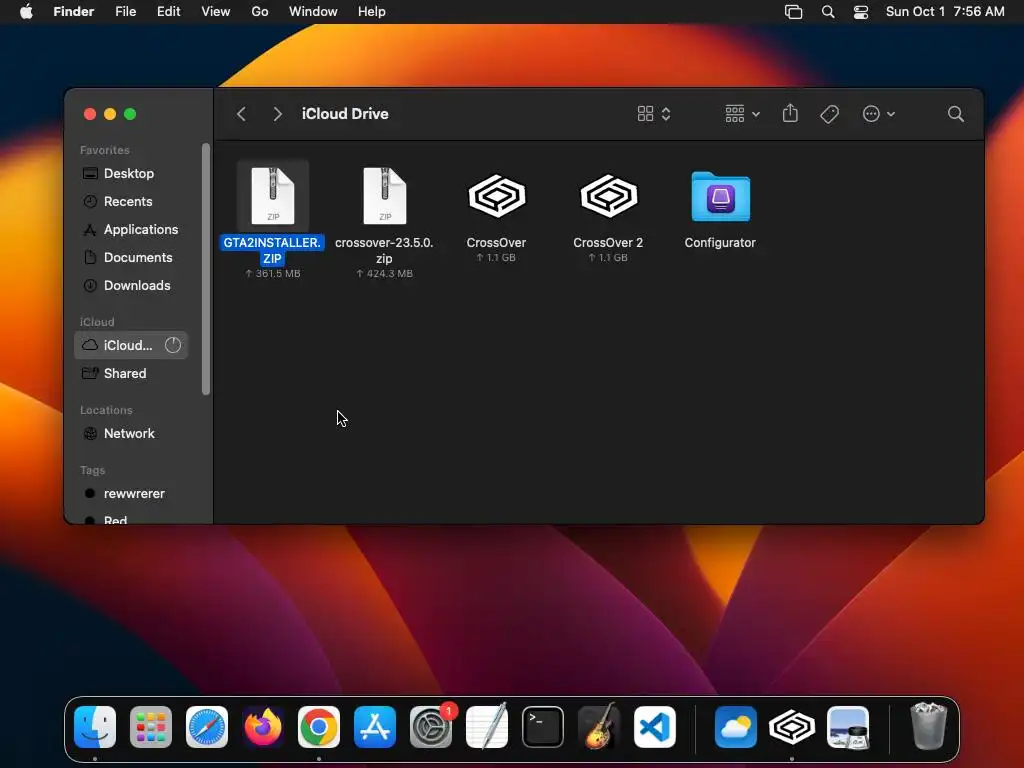Close the Finder window with red button

(x=90, y=114)
